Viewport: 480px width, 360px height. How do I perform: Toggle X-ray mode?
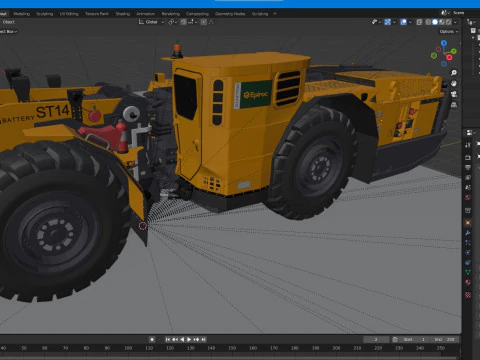pyautogui.click(x=419, y=22)
